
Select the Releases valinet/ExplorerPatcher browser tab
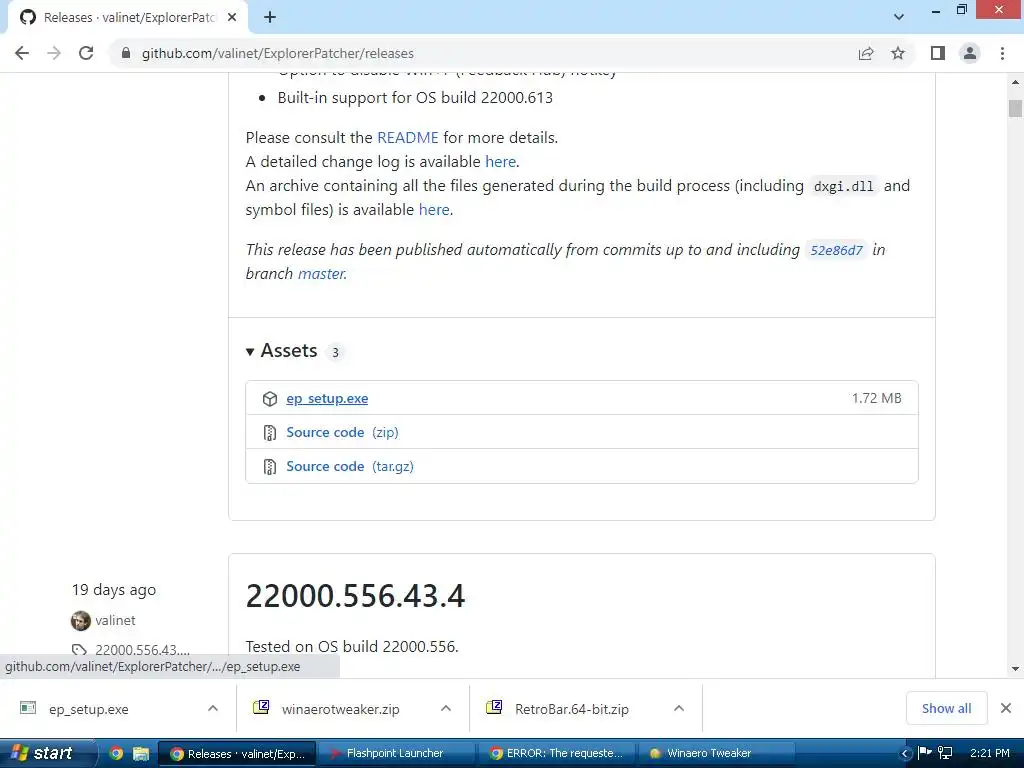click(x=127, y=18)
